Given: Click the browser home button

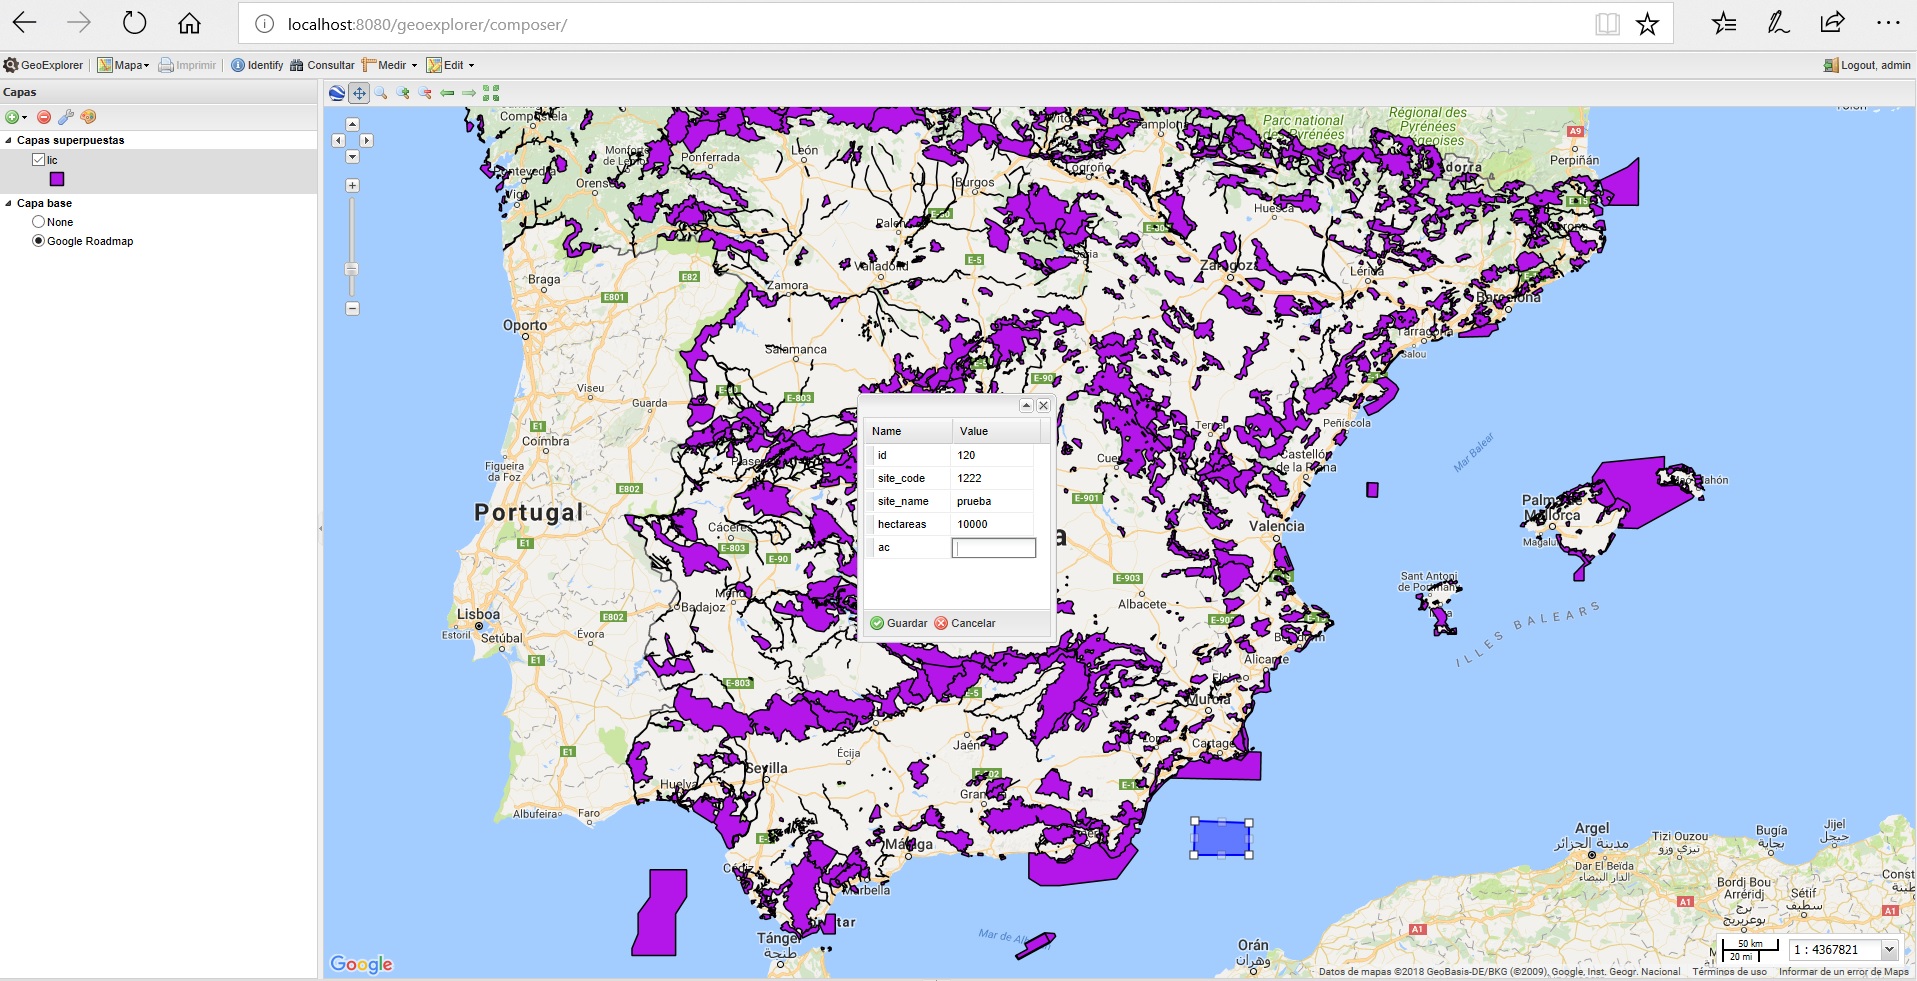Looking at the screenshot, I should coord(189,23).
